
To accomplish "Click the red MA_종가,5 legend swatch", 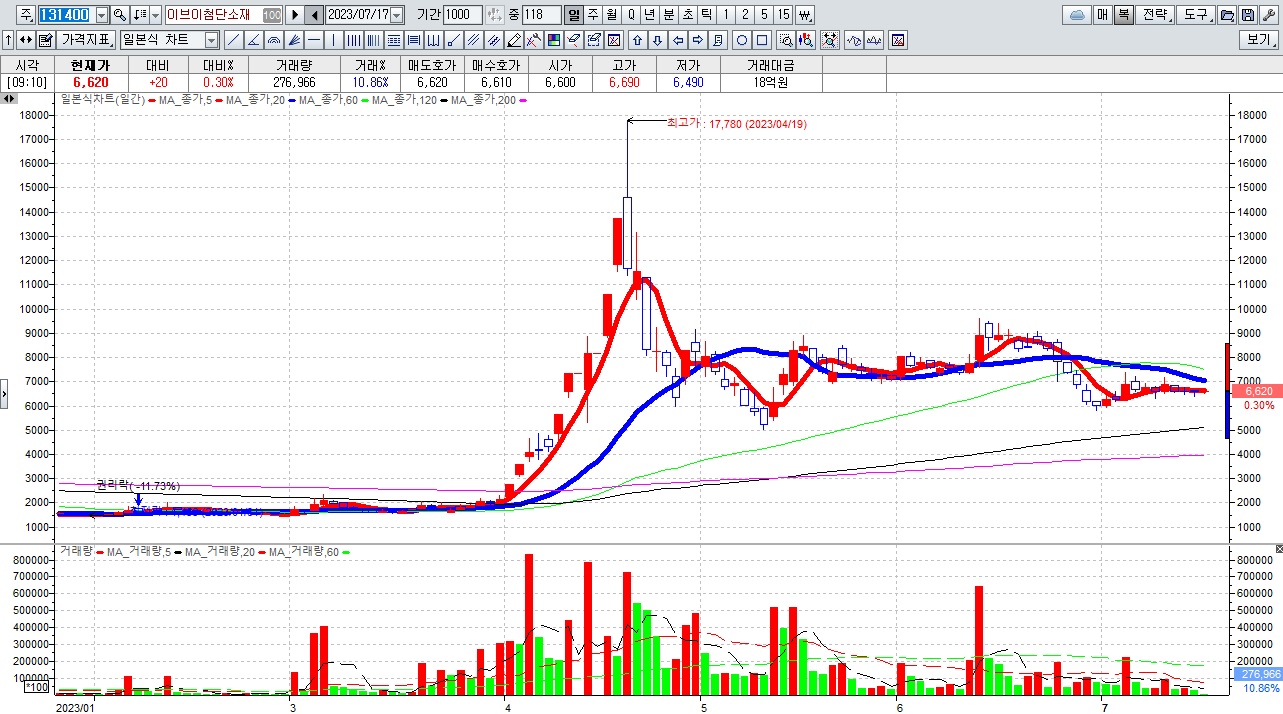I will point(151,100).
